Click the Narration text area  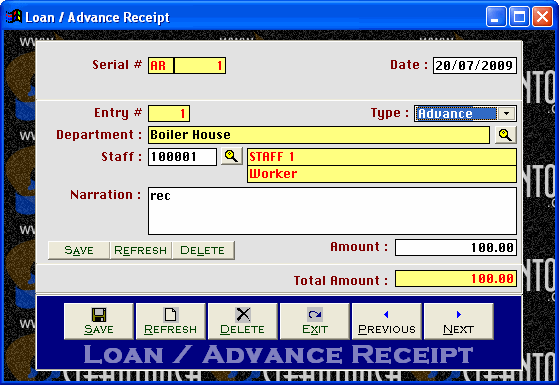point(332,211)
